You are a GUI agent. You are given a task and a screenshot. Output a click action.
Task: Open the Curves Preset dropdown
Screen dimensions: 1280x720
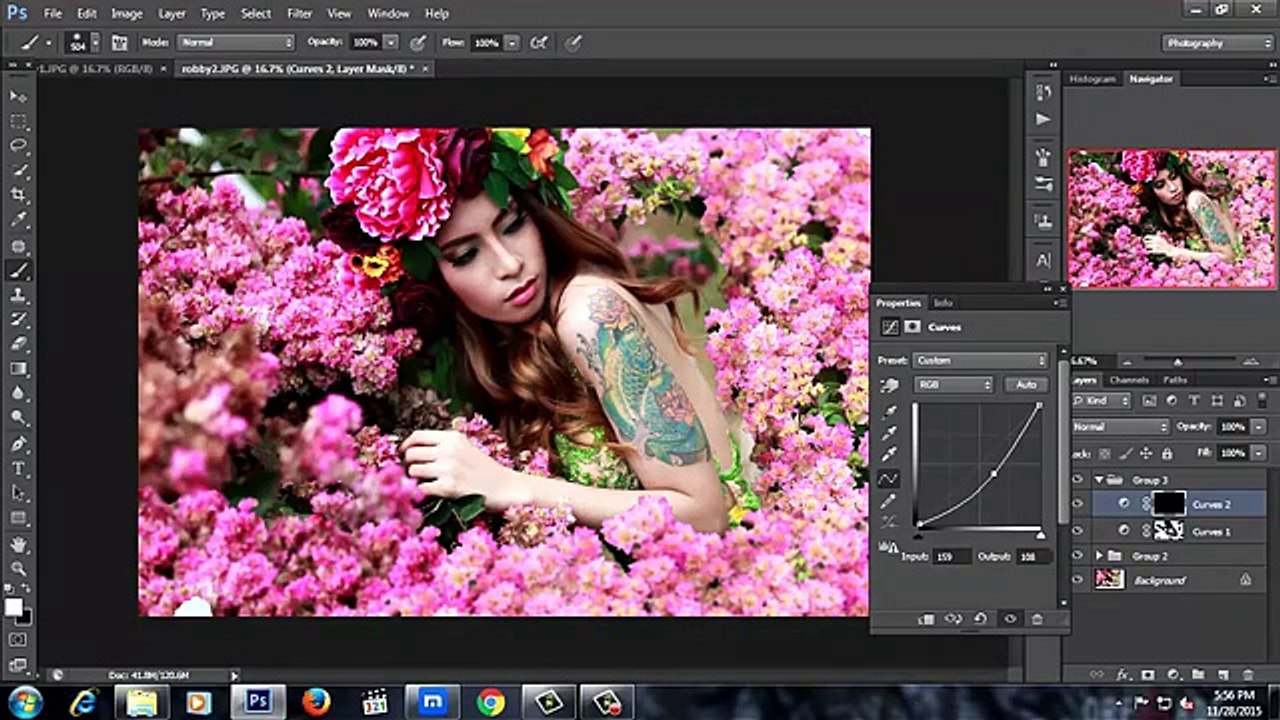979,360
